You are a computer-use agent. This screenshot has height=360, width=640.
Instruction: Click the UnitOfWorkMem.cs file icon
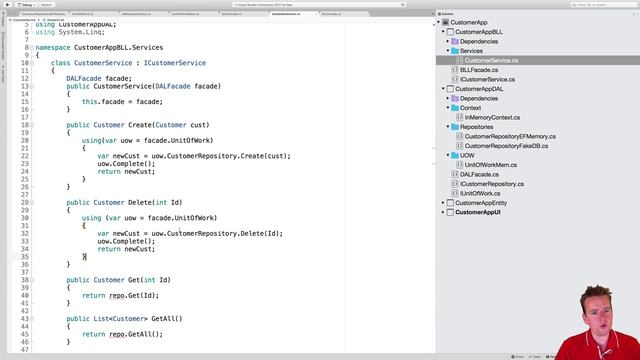tap(460, 165)
